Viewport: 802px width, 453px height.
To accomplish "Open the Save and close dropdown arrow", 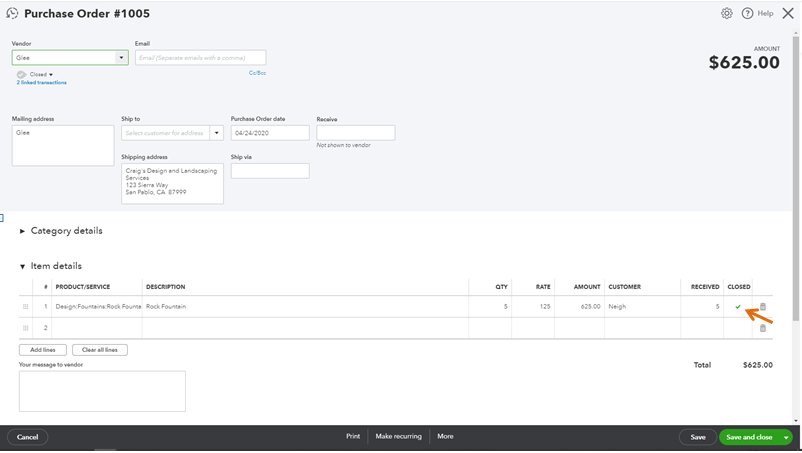I will pyautogui.click(x=787, y=438).
